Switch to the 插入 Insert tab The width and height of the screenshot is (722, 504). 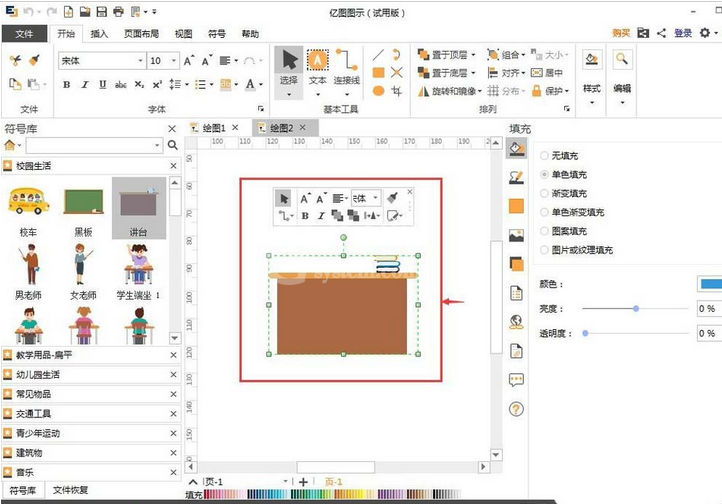[x=99, y=34]
